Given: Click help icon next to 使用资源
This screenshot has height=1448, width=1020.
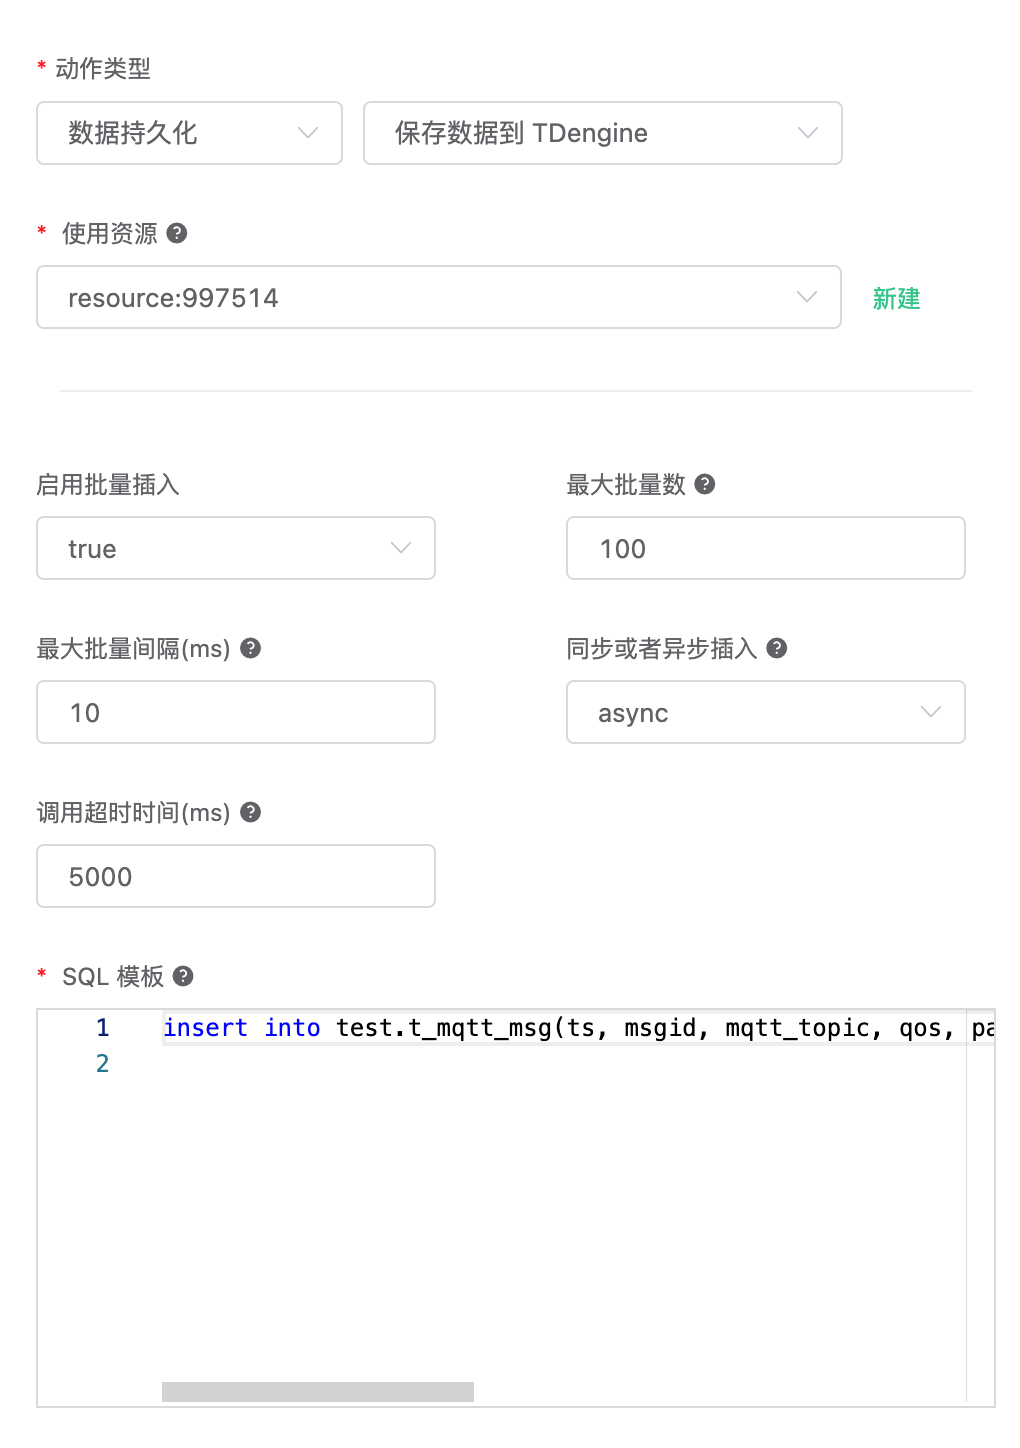Looking at the screenshot, I should [177, 233].
